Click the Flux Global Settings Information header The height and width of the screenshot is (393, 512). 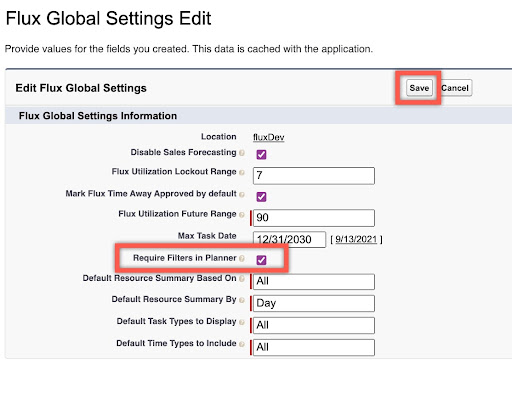point(98,116)
